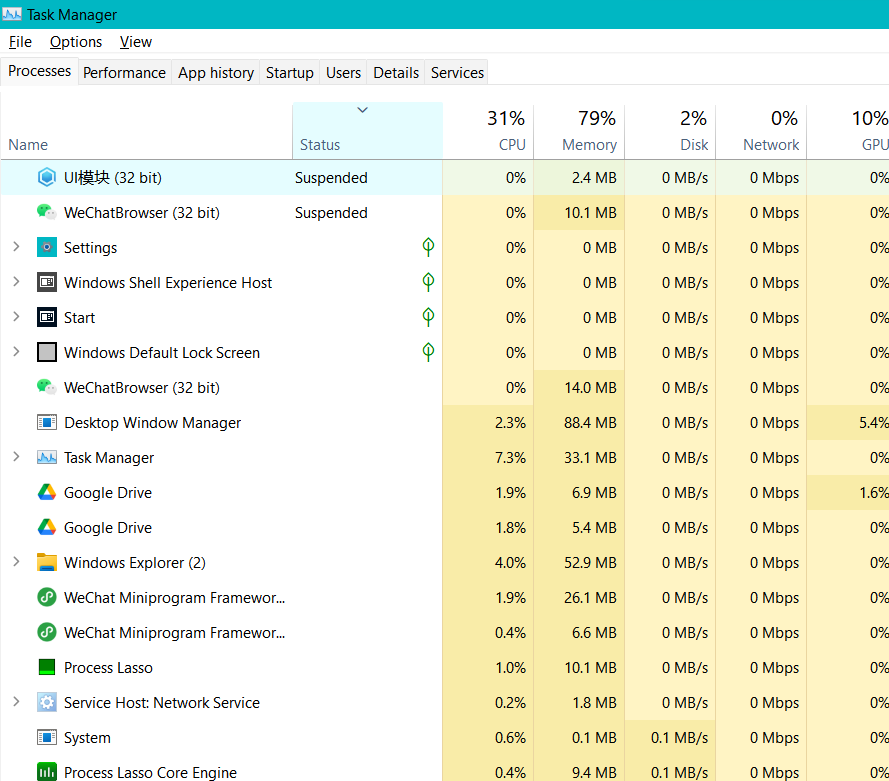Click the WeChatBrowser icon using 14.0 MB

46,388
